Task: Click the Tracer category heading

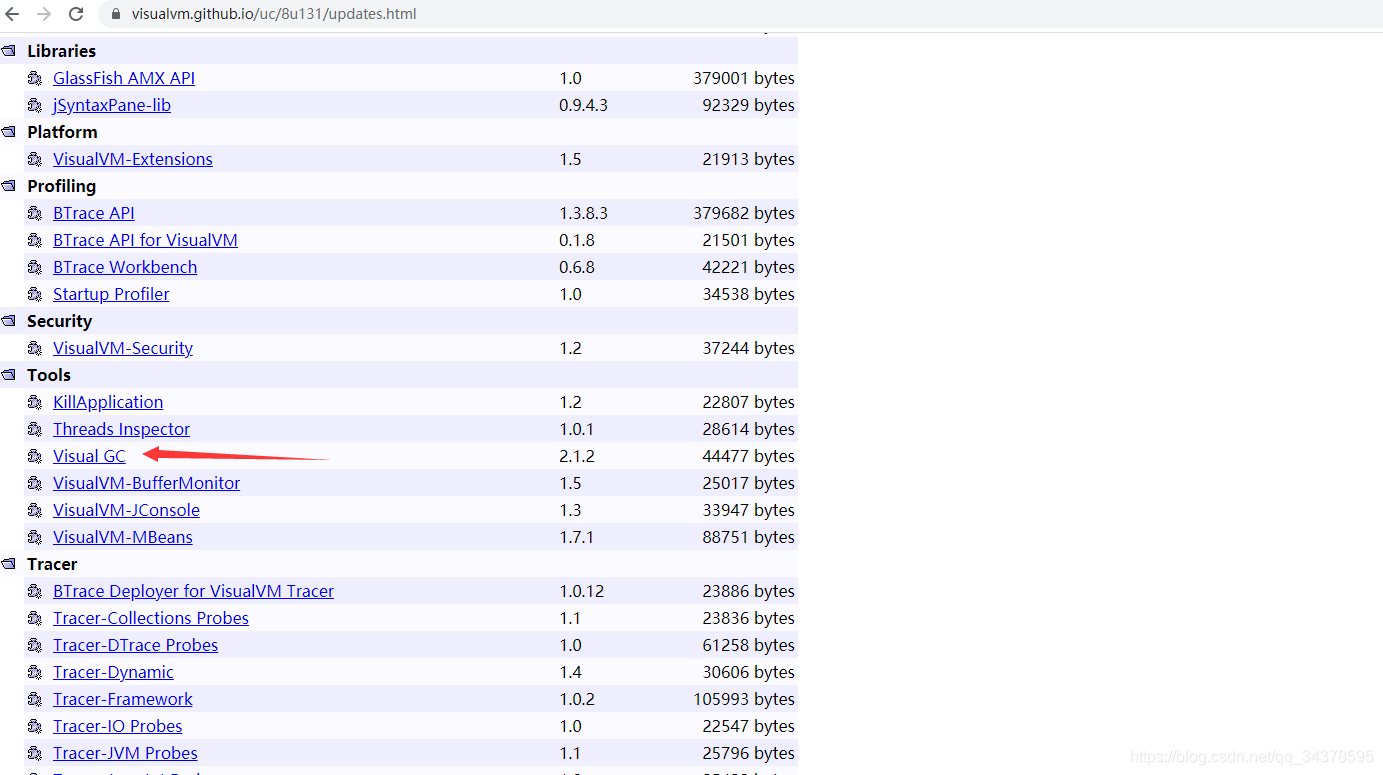Action: tap(52, 564)
